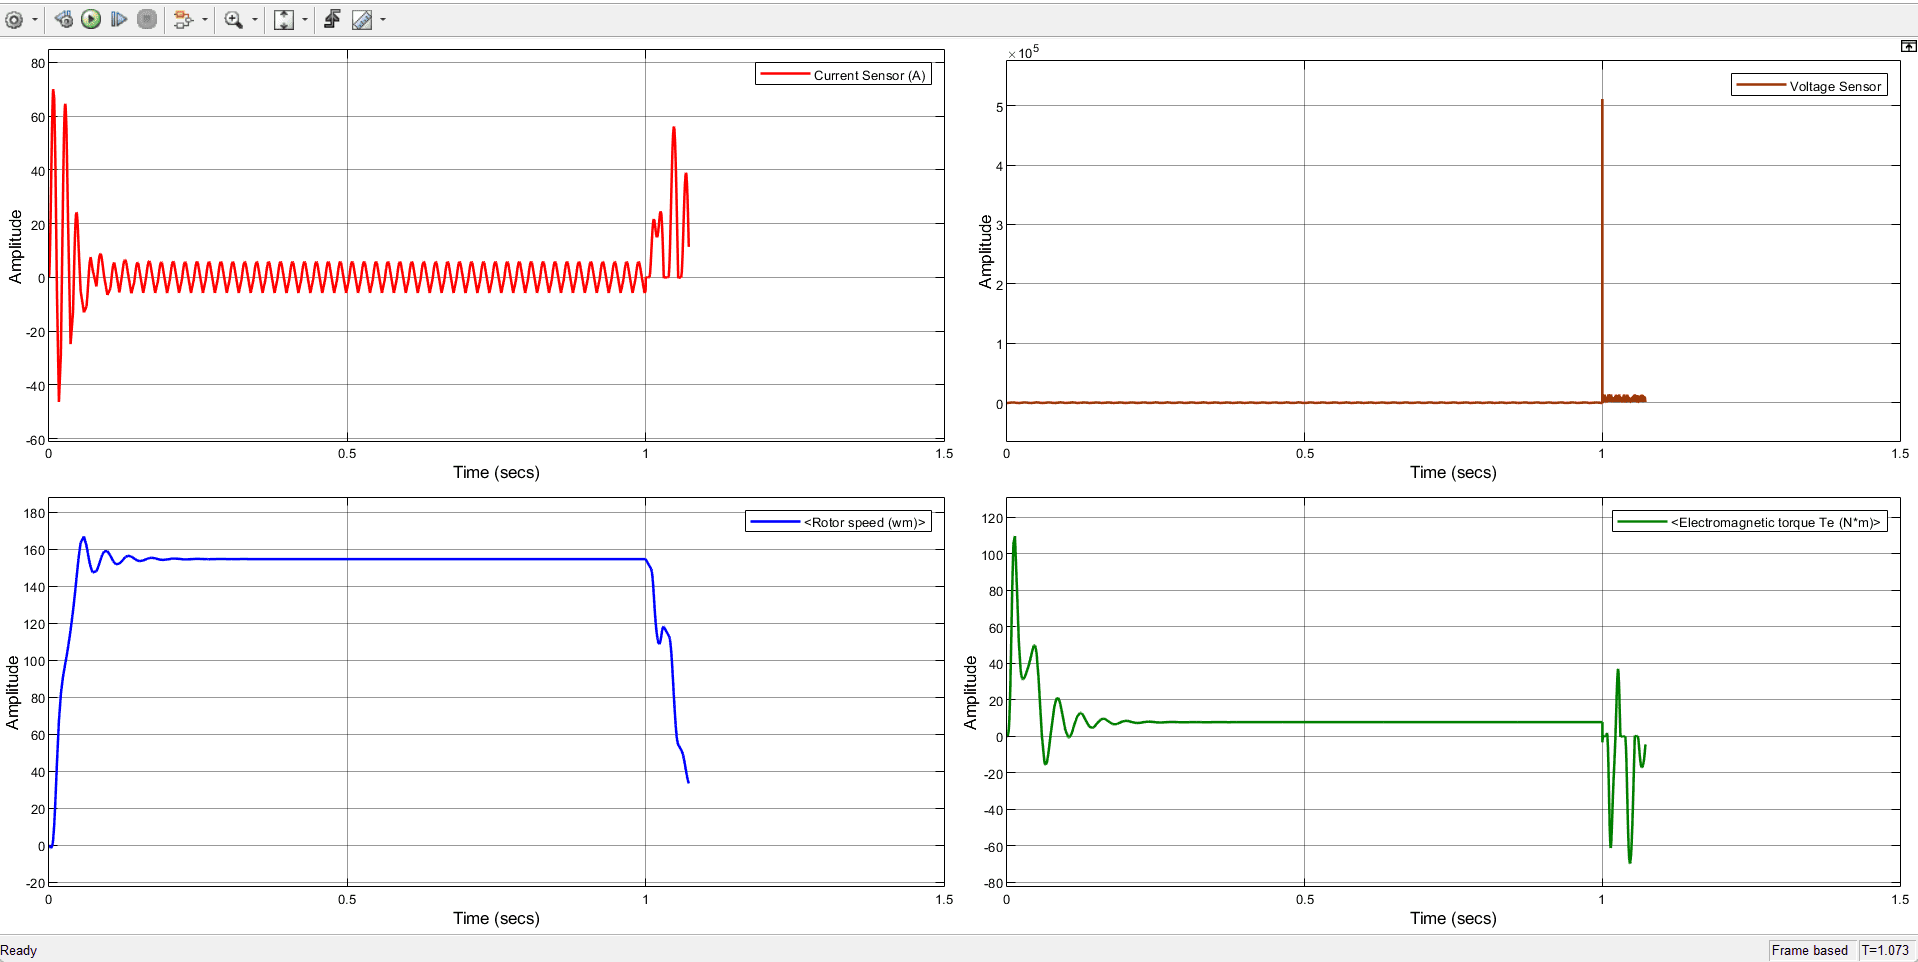Expand the axes scaling dropdown arrow
The image size is (1918, 962).
(304, 19)
